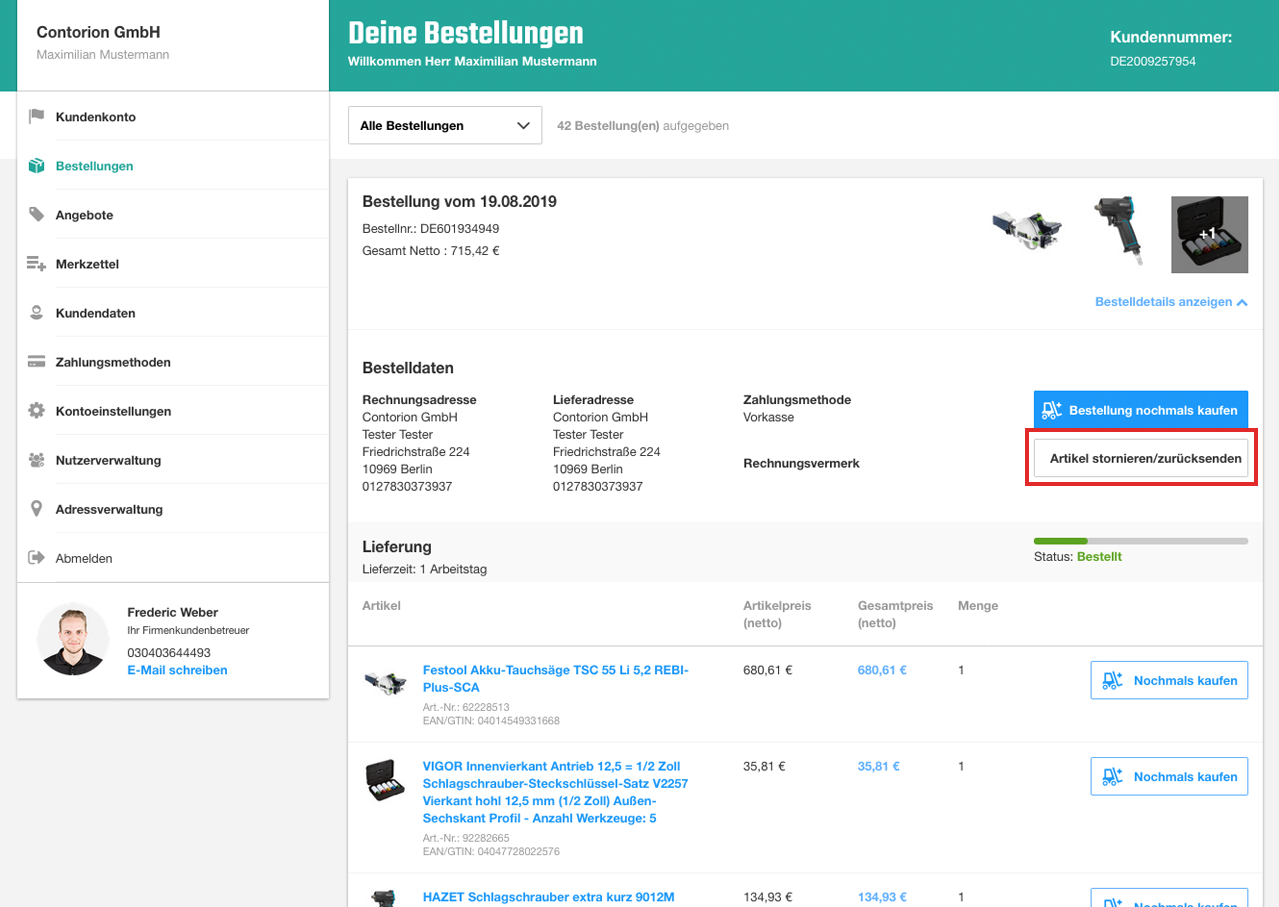Click the Bestellung vom 19.08.2019 heading
This screenshot has height=907, width=1279.
coord(460,202)
